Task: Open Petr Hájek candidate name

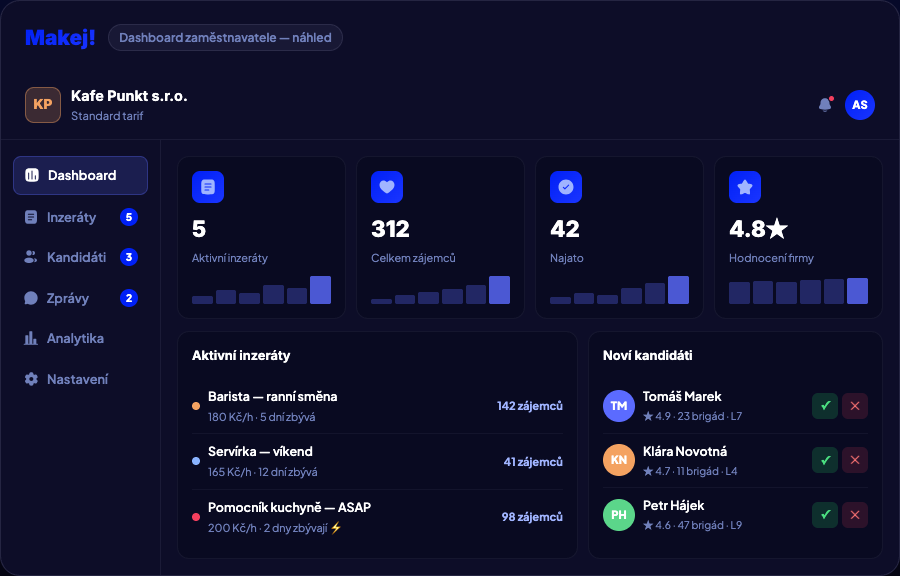Action: click(x=673, y=505)
